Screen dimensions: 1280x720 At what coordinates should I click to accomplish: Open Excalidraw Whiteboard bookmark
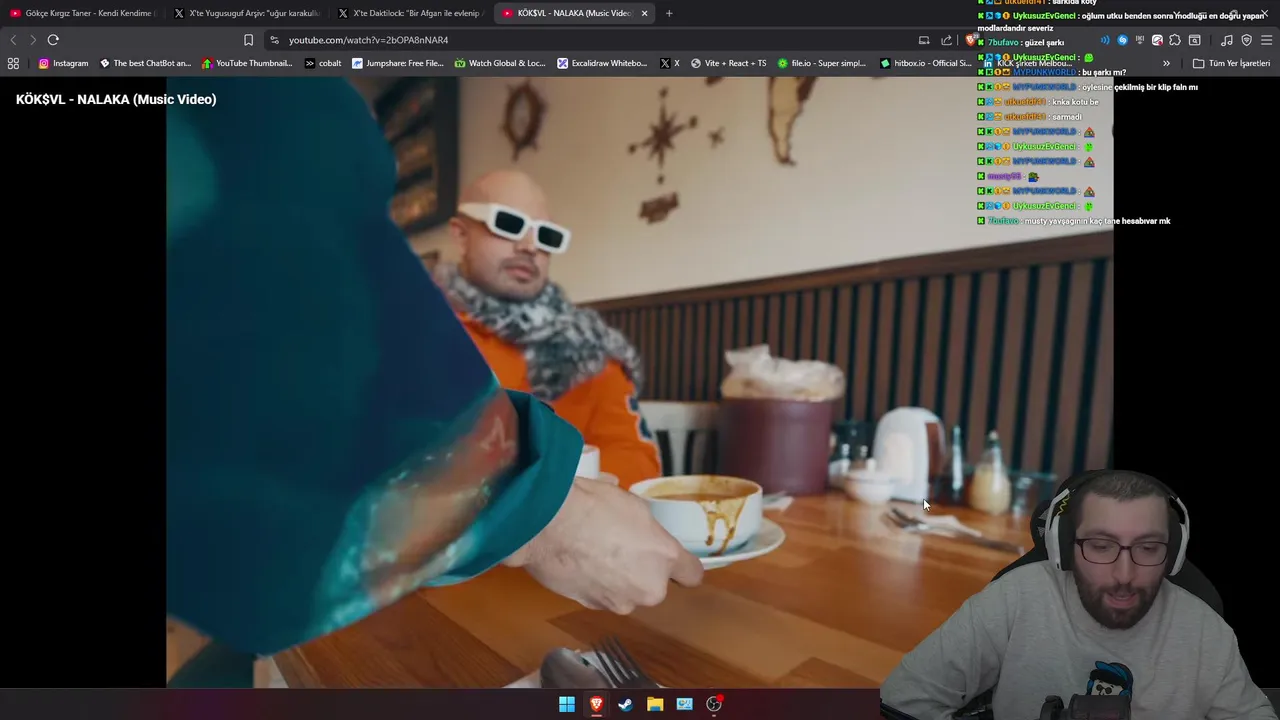click(602, 63)
